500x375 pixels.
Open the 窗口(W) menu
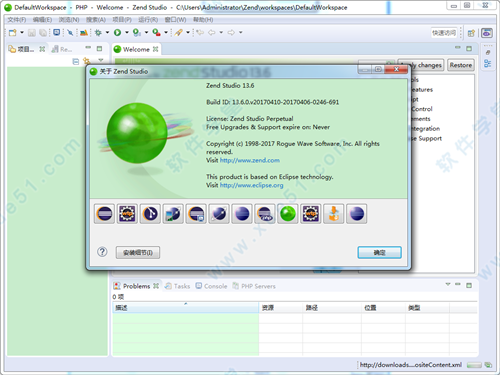(175, 20)
